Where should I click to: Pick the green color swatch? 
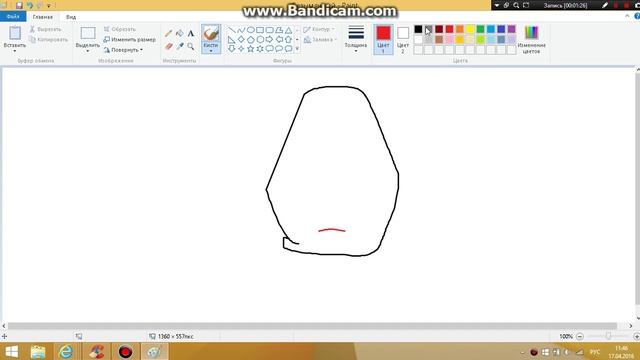(x=480, y=29)
